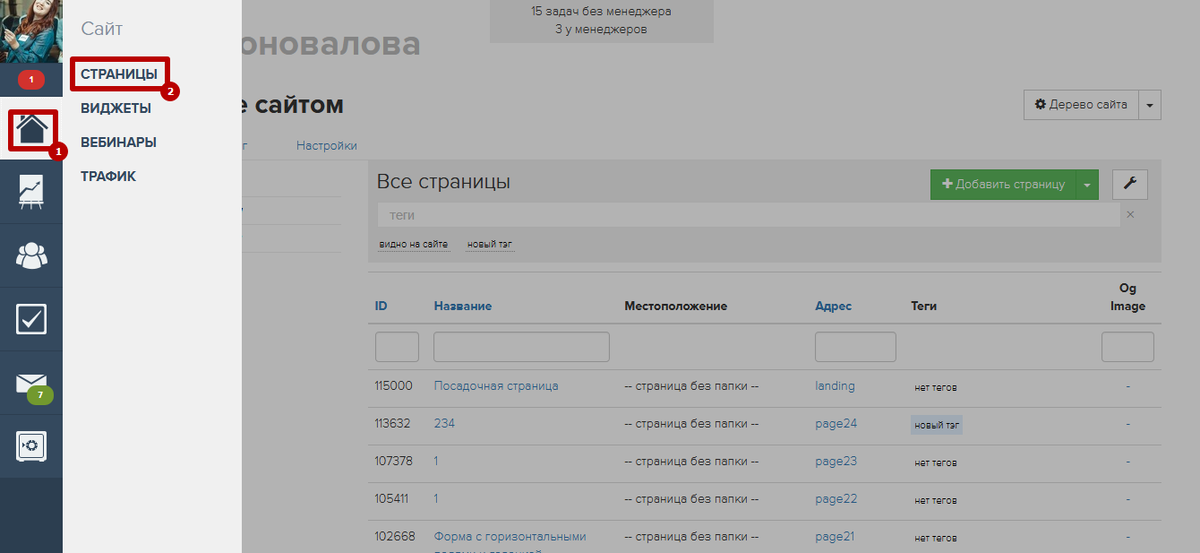
Task: Open the page24 address link
Action: [x=836, y=424]
